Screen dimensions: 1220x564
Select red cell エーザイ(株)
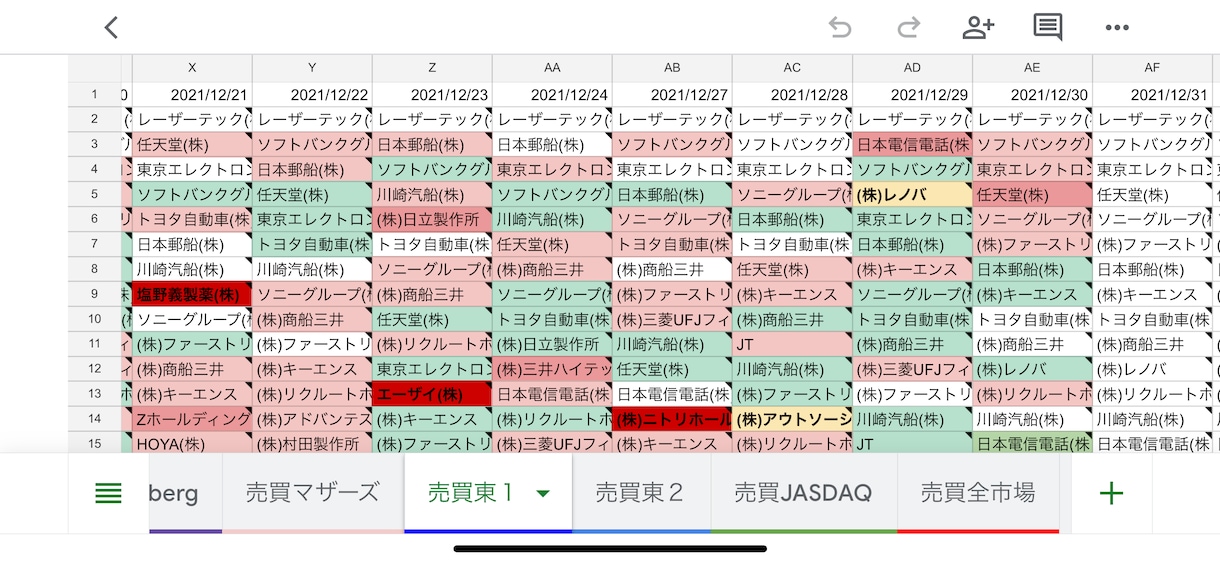click(432, 395)
